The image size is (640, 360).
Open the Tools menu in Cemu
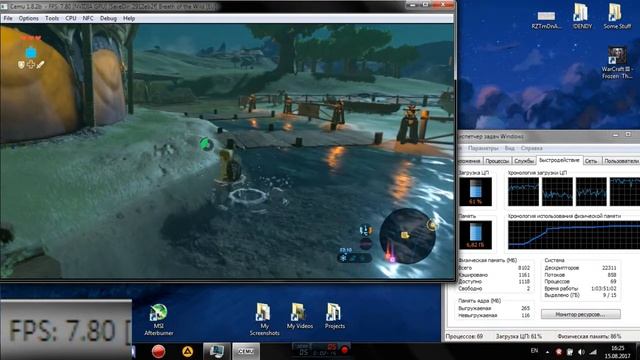[52, 18]
